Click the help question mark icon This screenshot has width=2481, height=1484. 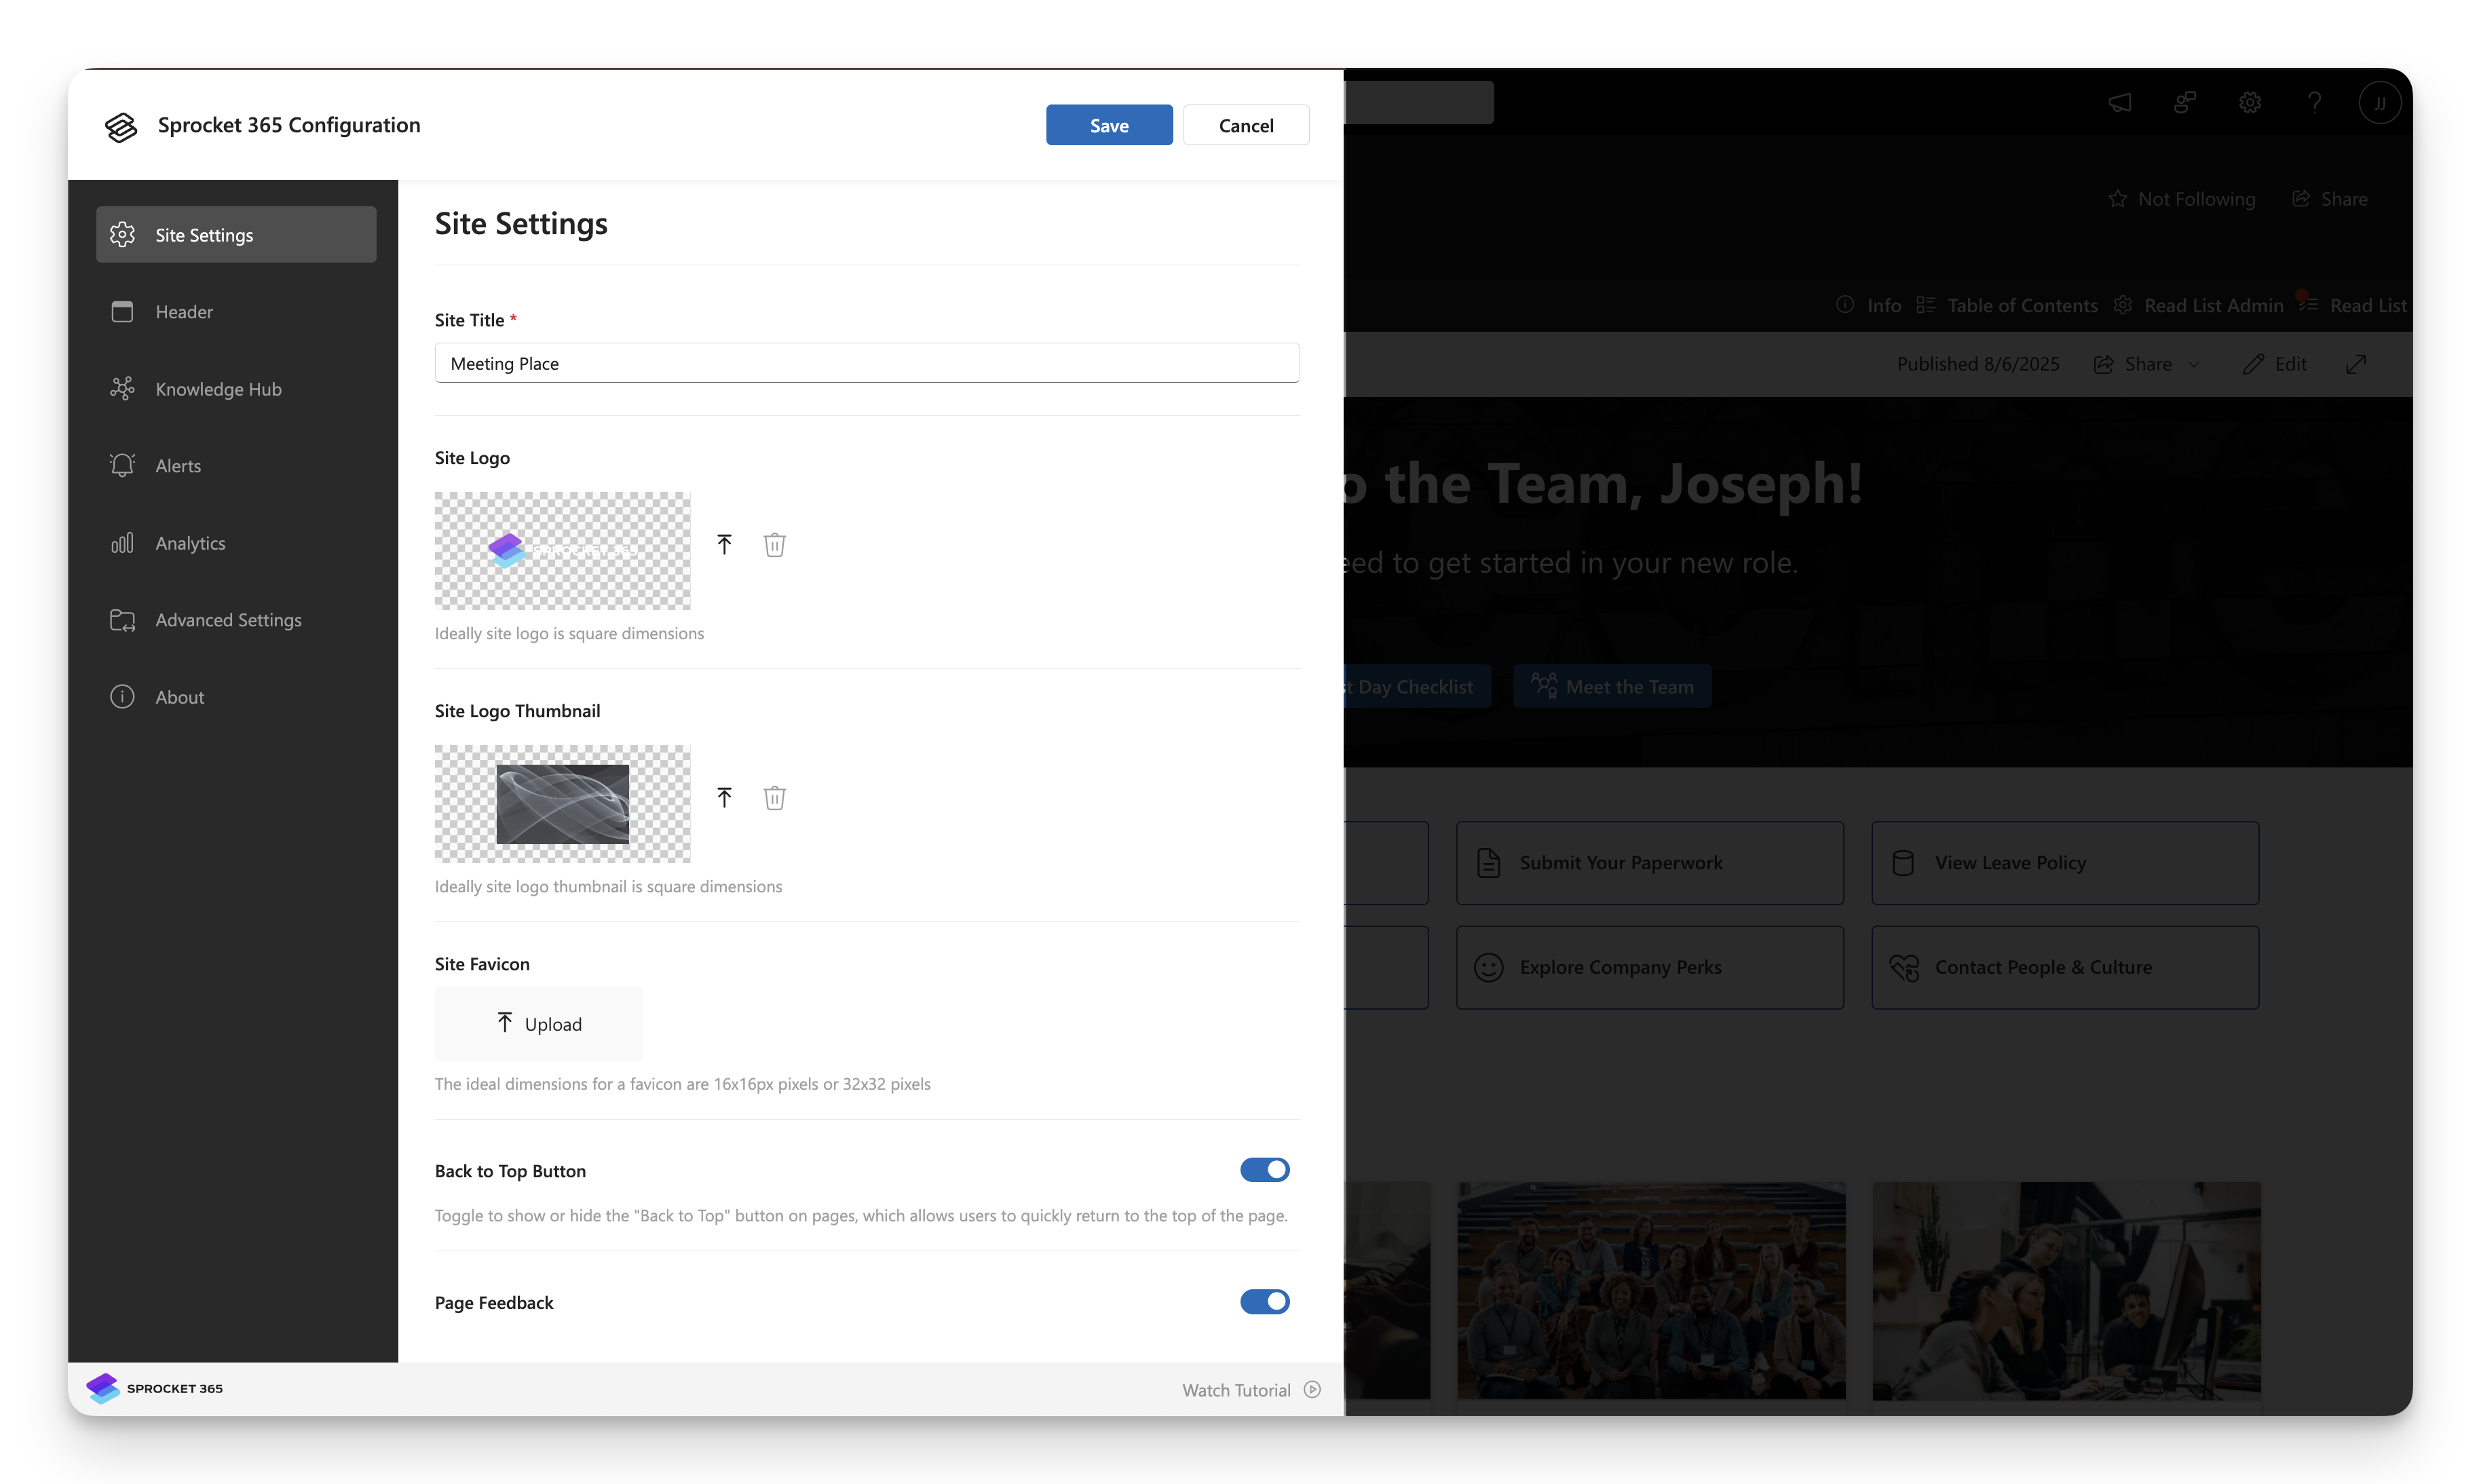2315,102
